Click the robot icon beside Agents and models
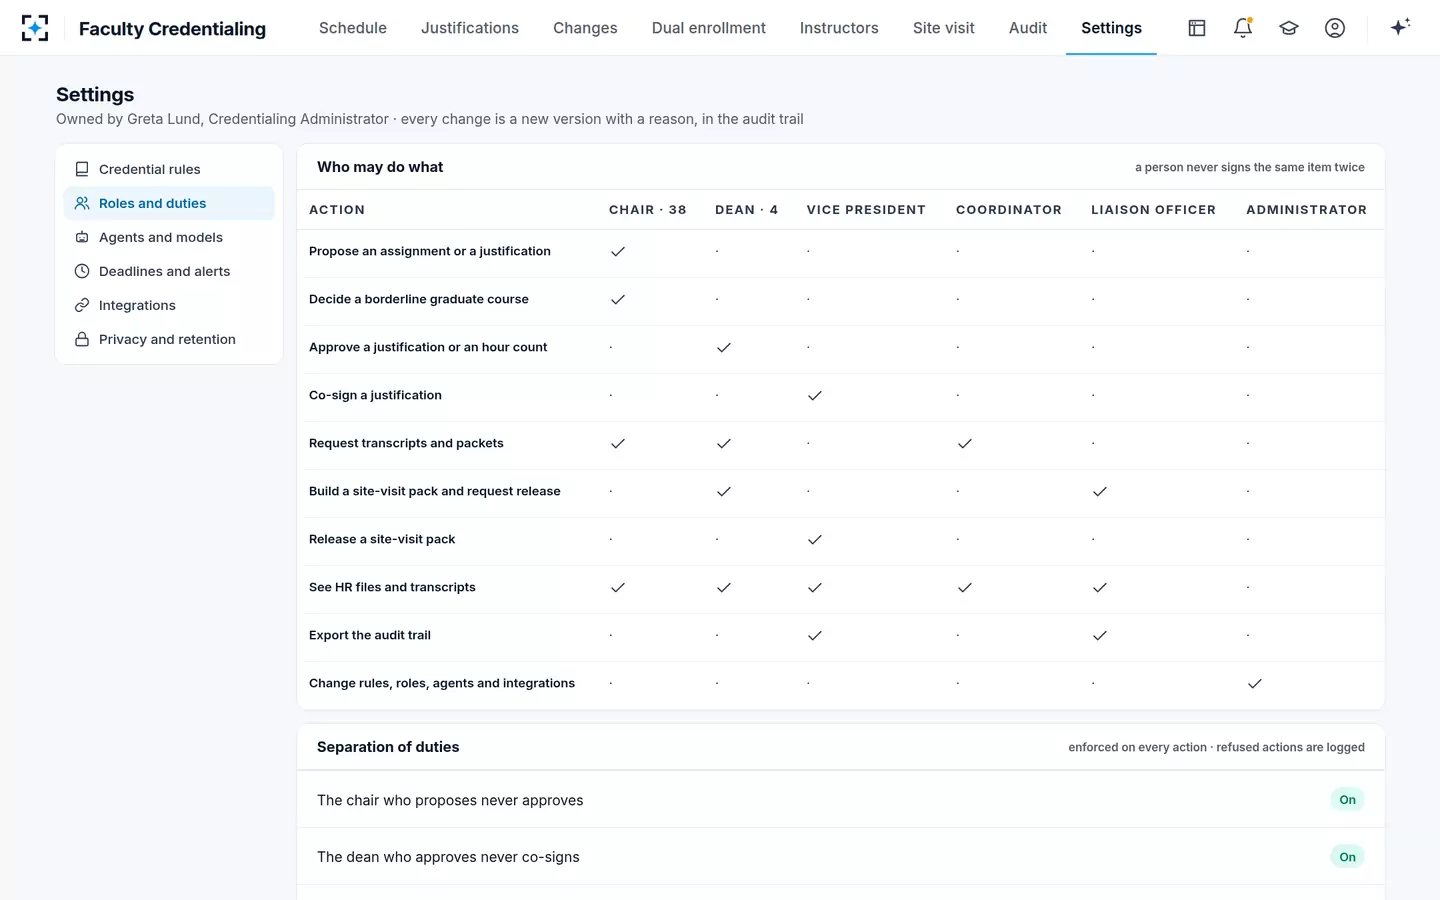Screen dimensions: 1440x900 [82, 237]
